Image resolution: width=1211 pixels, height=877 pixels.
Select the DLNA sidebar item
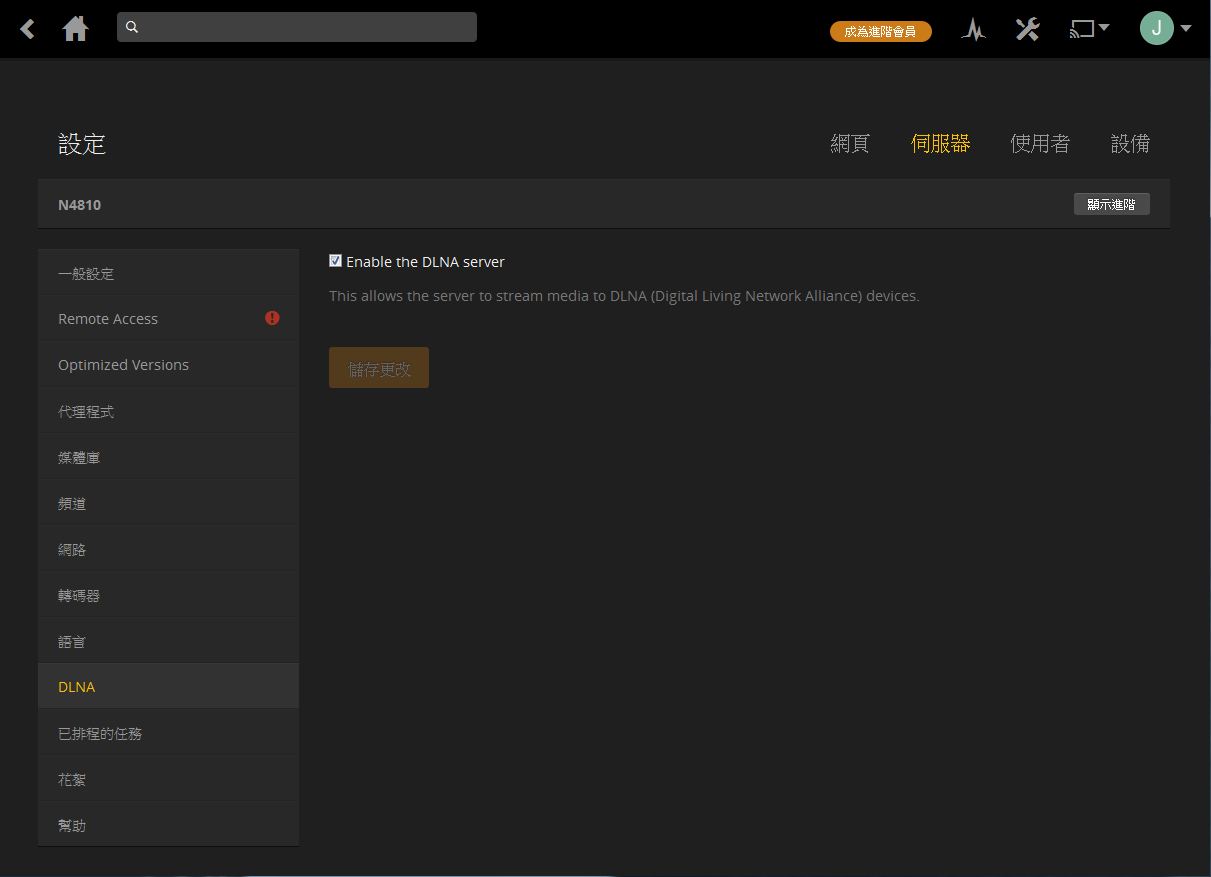168,687
